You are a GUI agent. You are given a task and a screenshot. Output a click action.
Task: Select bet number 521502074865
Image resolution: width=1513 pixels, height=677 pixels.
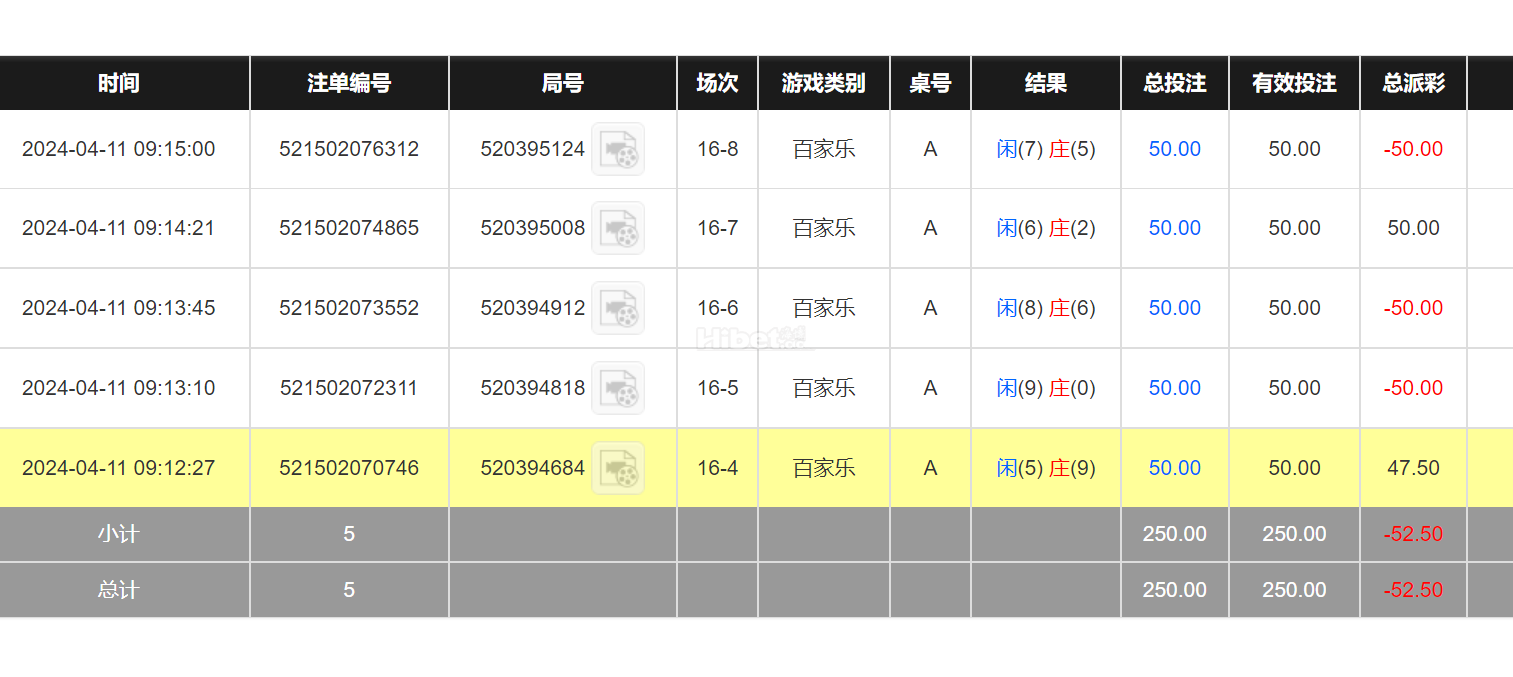pos(349,228)
